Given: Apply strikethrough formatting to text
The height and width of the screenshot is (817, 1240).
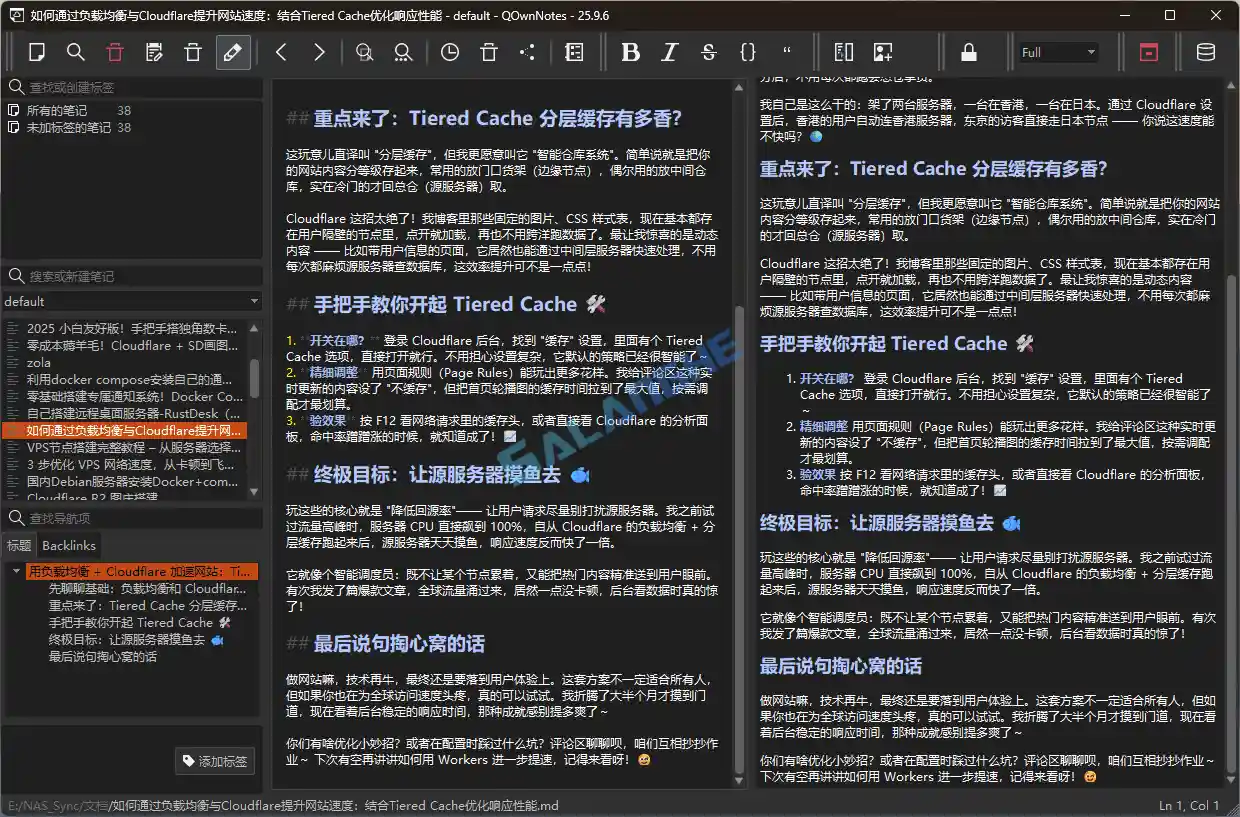Looking at the screenshot, I should (x=708, y=51).
